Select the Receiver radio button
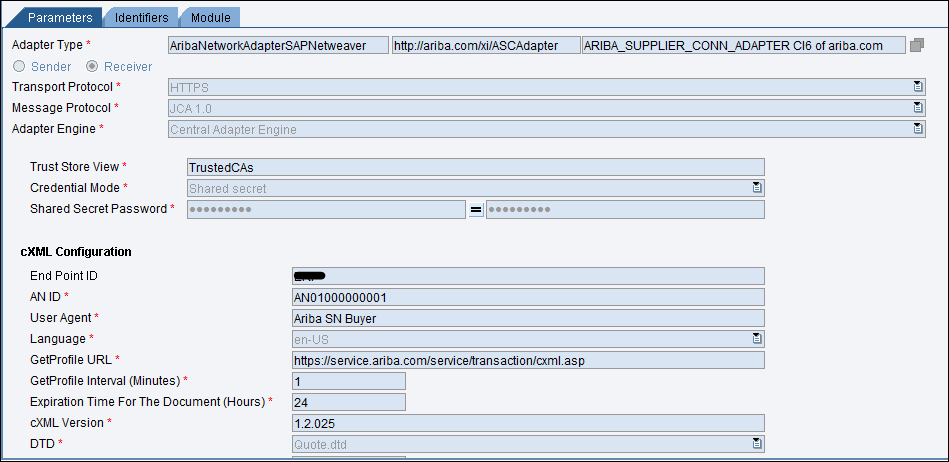This screenshot has height=462, width=949. (93, 66)
